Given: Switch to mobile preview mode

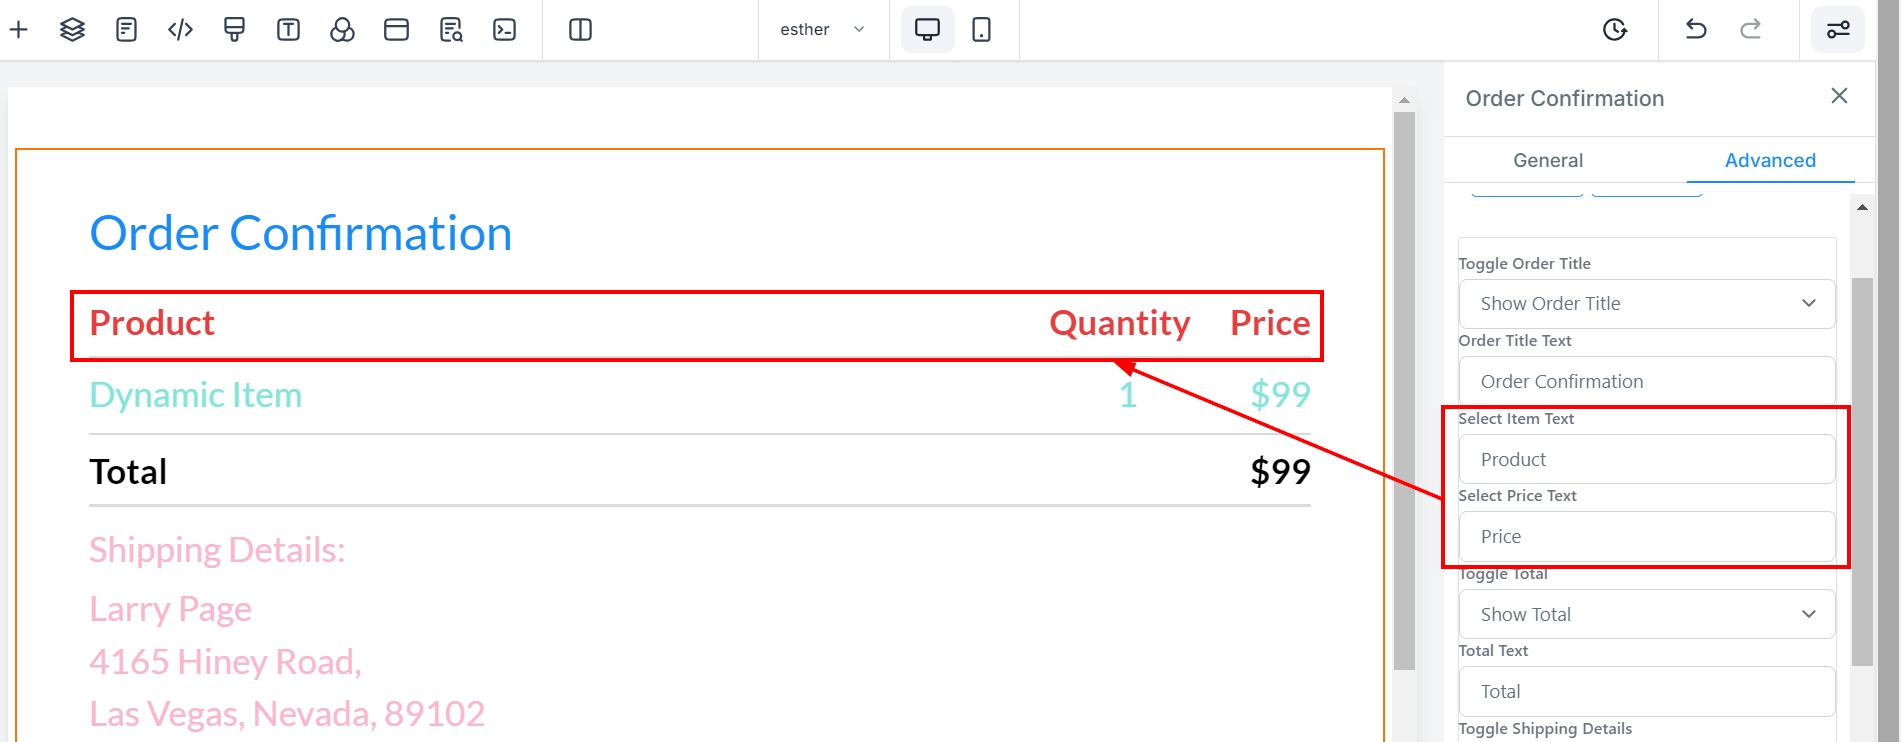Looking at the screenshot, I should click(x=982, y=30).
